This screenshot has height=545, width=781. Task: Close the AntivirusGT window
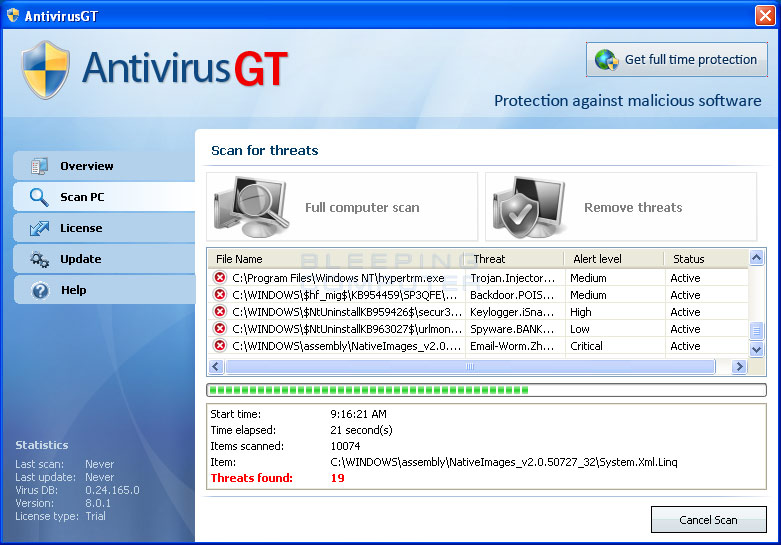765,15
